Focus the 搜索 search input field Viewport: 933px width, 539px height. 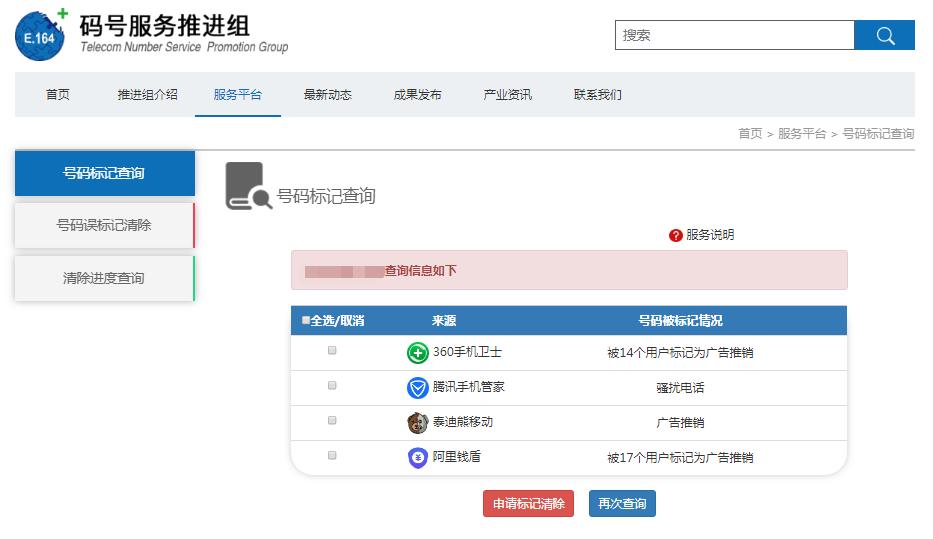(735, 35)
